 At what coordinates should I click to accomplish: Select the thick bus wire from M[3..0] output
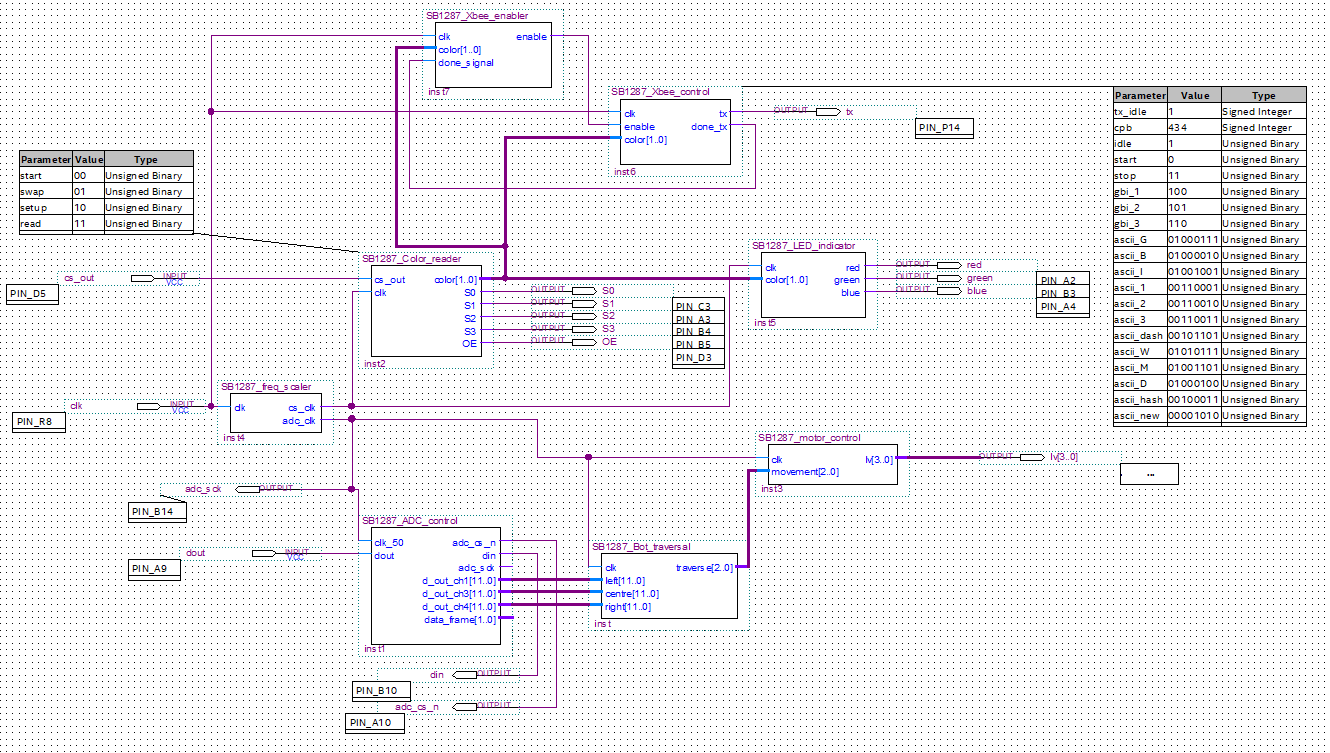pos(940,457)
